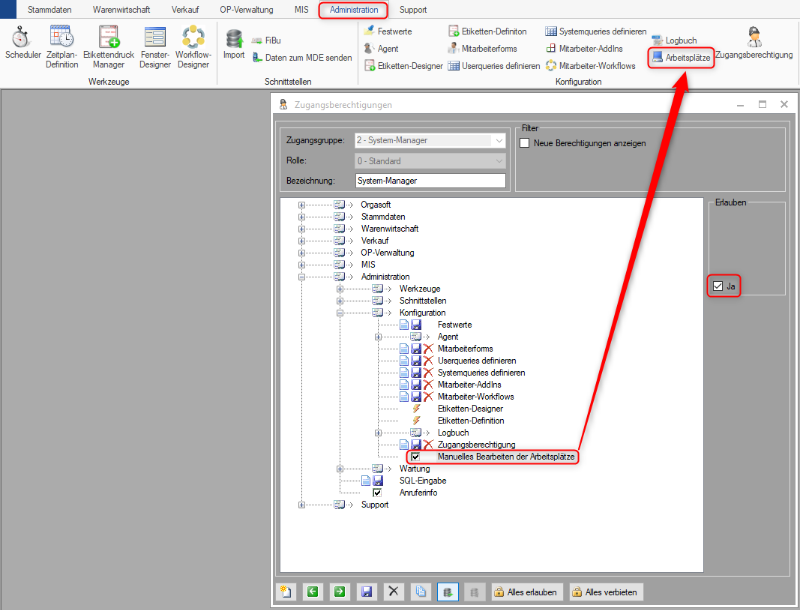Open the Support ribbon tab
Viewport: 800px width, 610px height.
412,9
